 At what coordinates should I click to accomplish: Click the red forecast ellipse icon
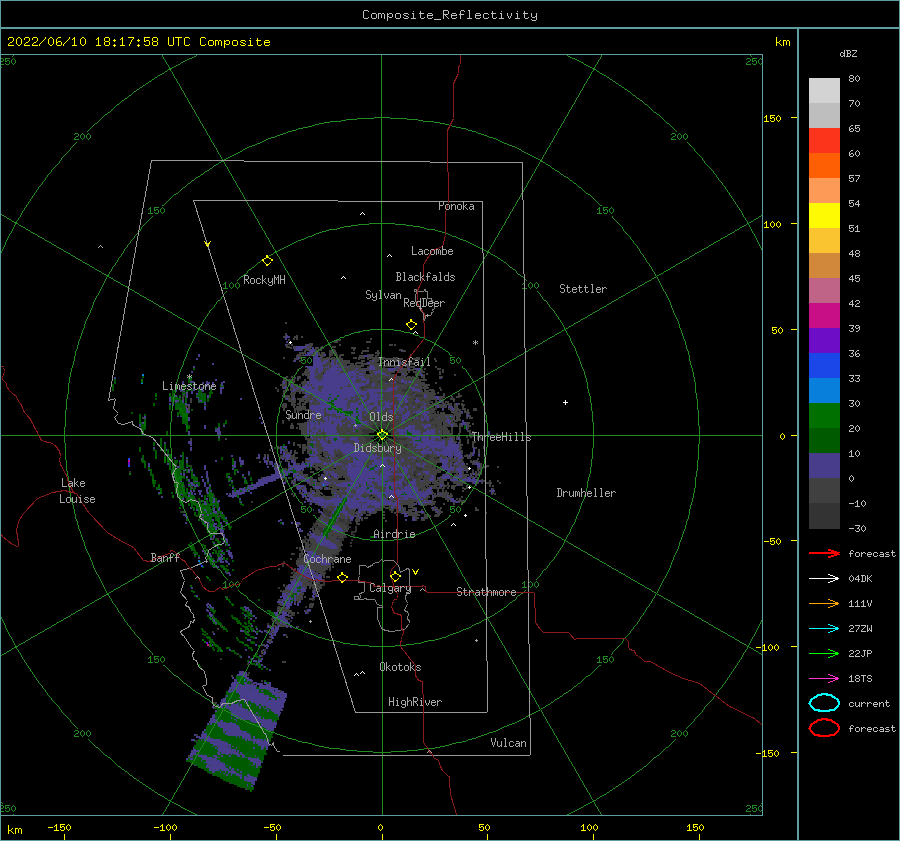tap(824, 728)
